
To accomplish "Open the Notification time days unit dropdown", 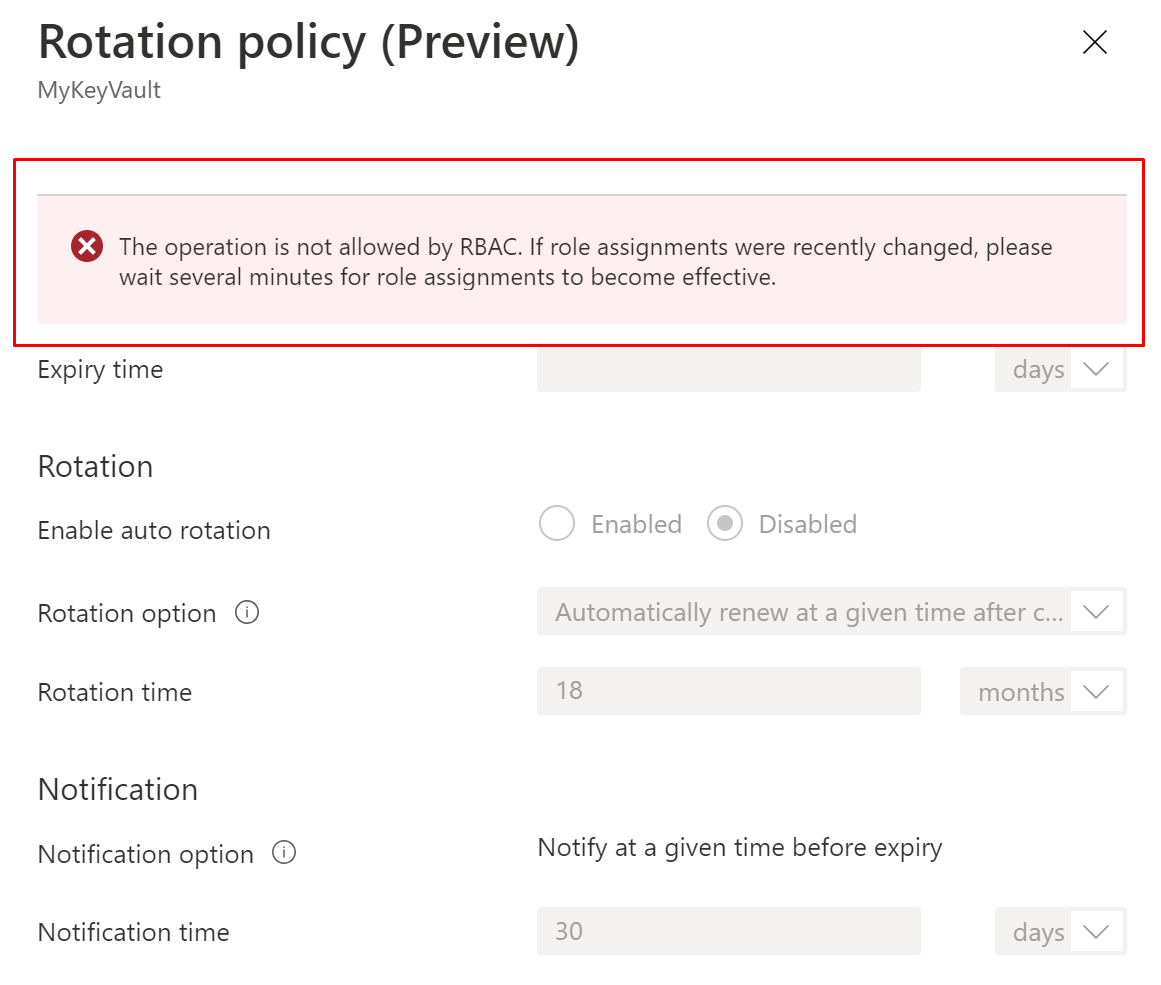I will 1060,932.
